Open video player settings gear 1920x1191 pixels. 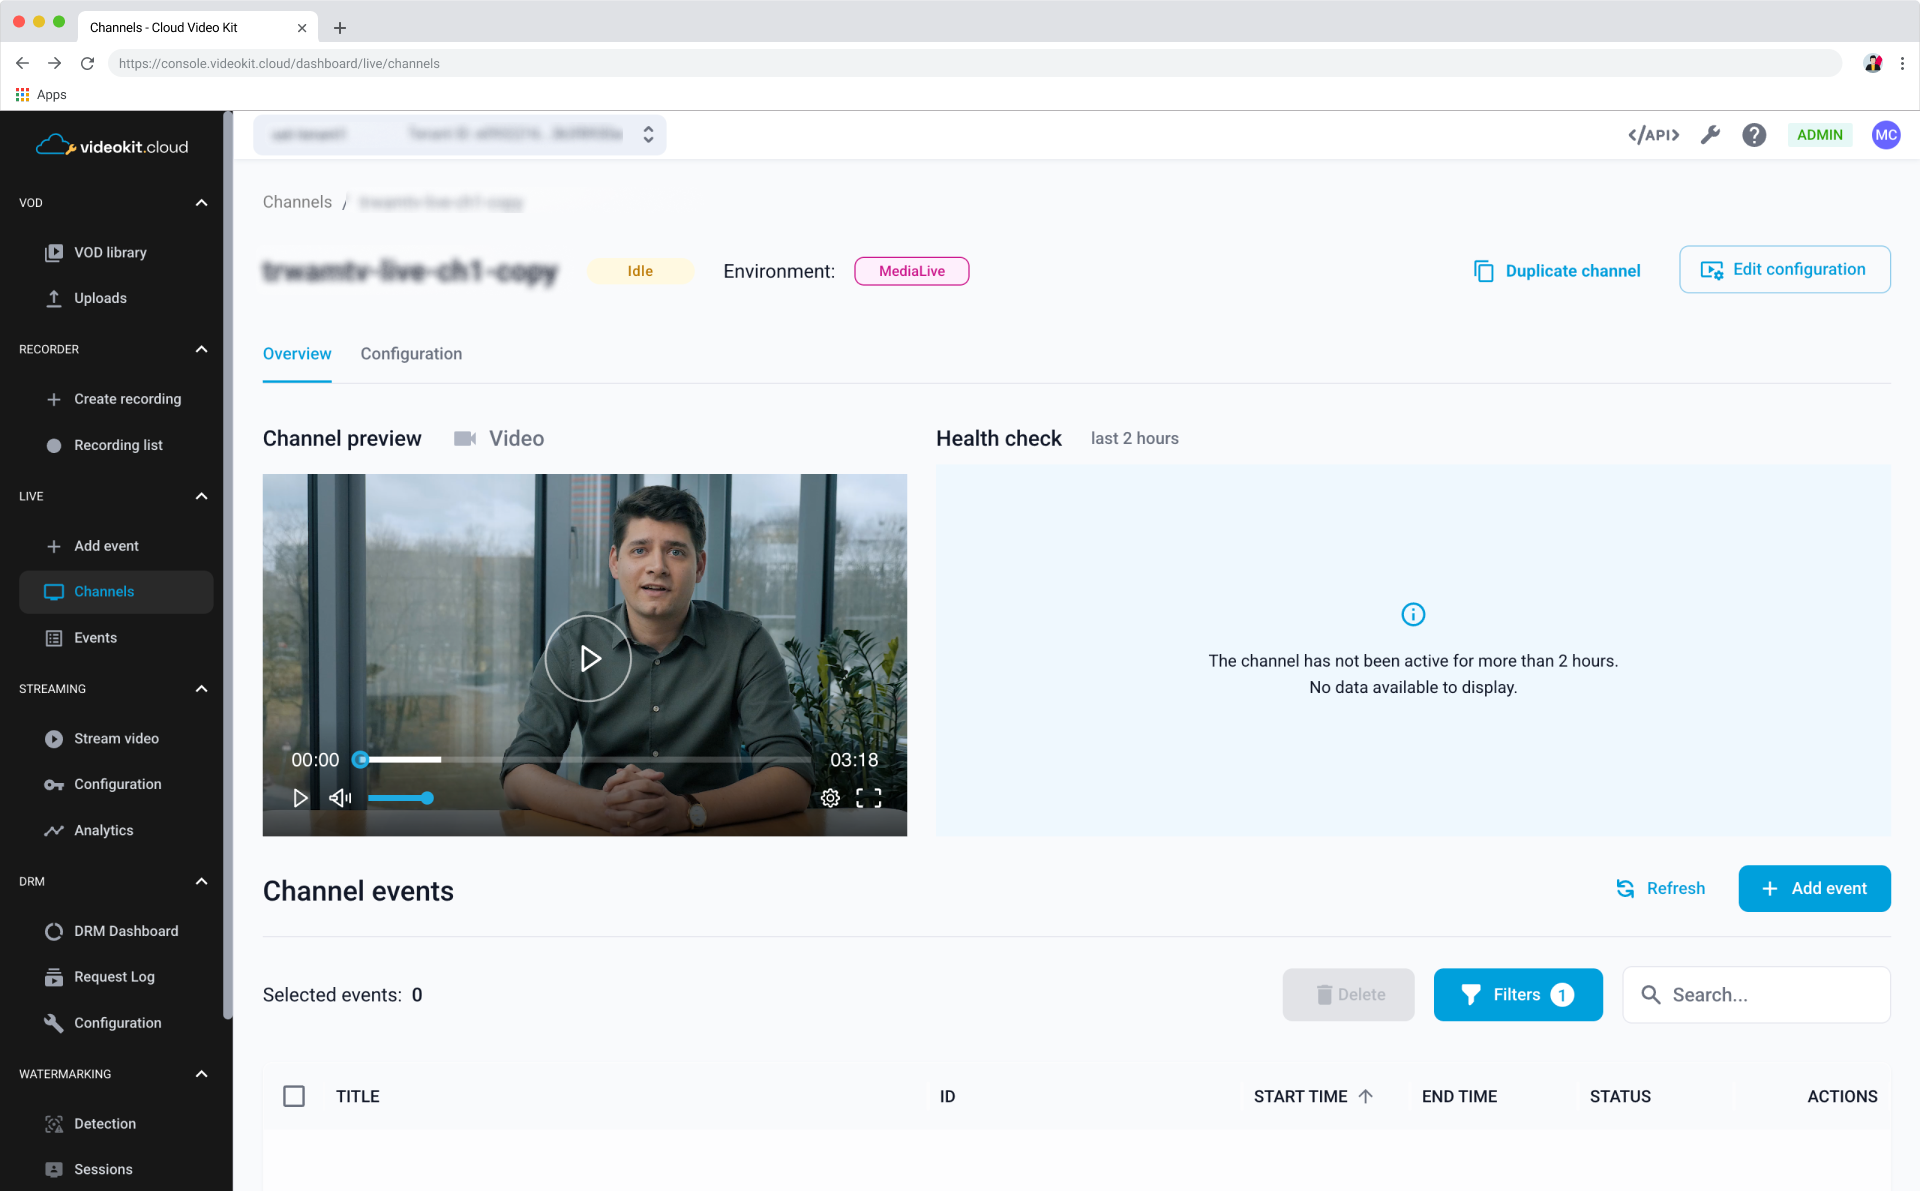(x=830, y=798)
